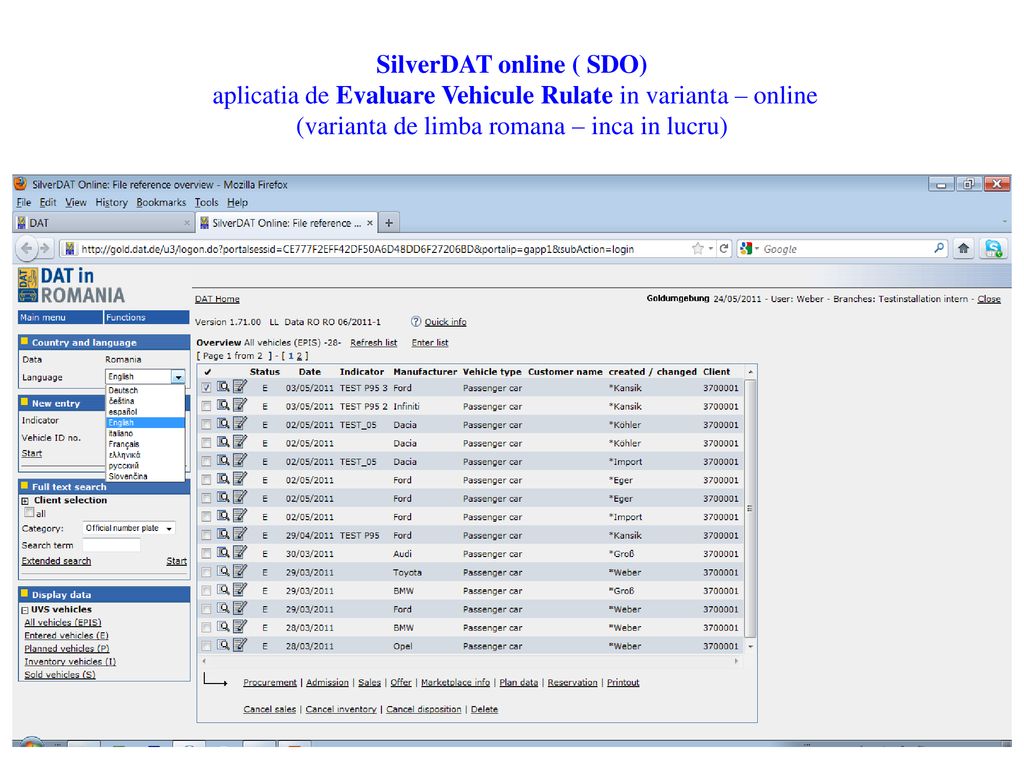Open the History menu
This screenshot has height=768, width=1024.
112,202
